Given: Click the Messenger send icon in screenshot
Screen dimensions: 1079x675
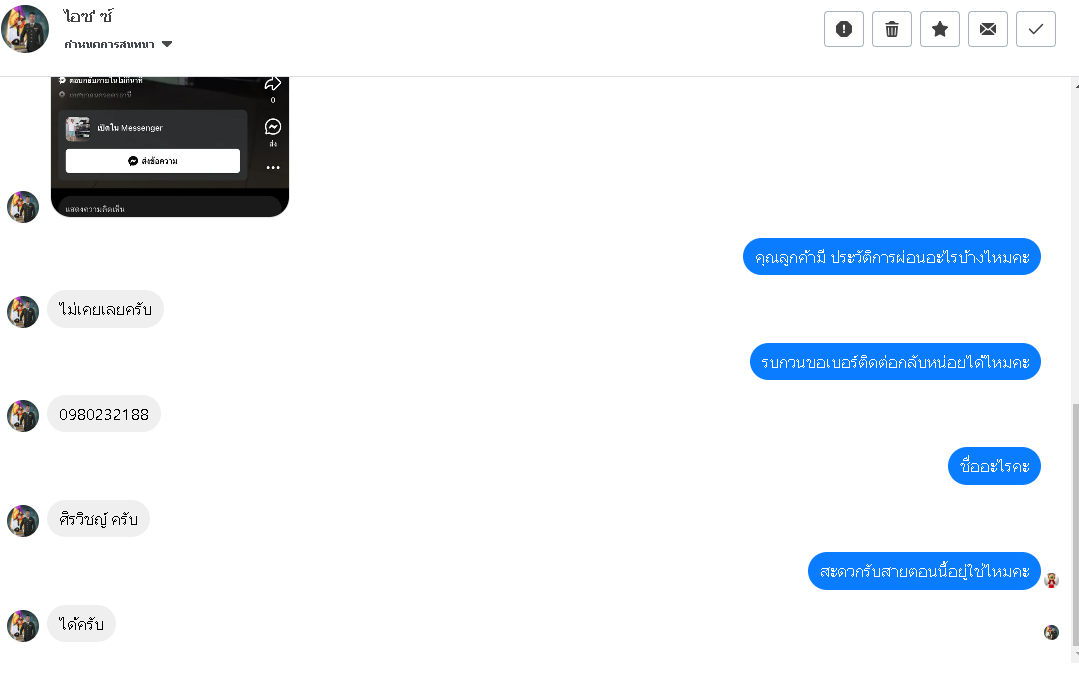Looking at the screenshot, I should click(273, 127).
